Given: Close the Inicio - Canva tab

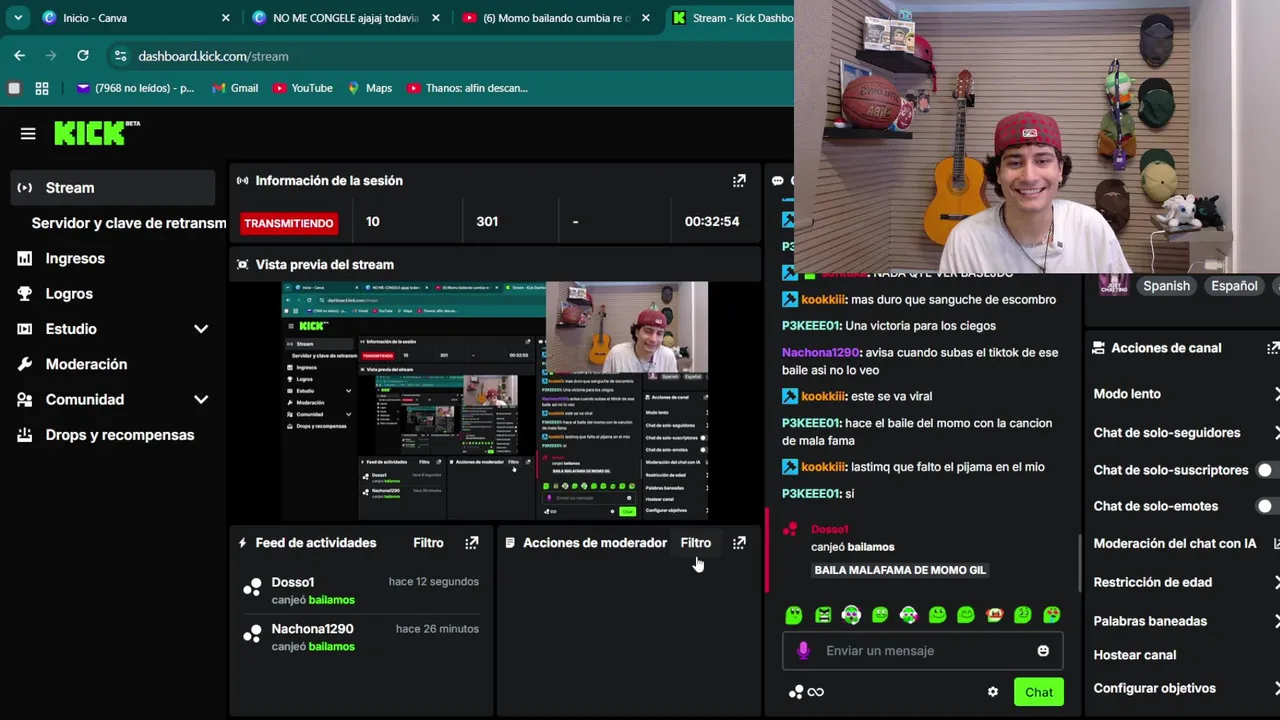Looking at the screenshot, I should click(x=225, y=18).
